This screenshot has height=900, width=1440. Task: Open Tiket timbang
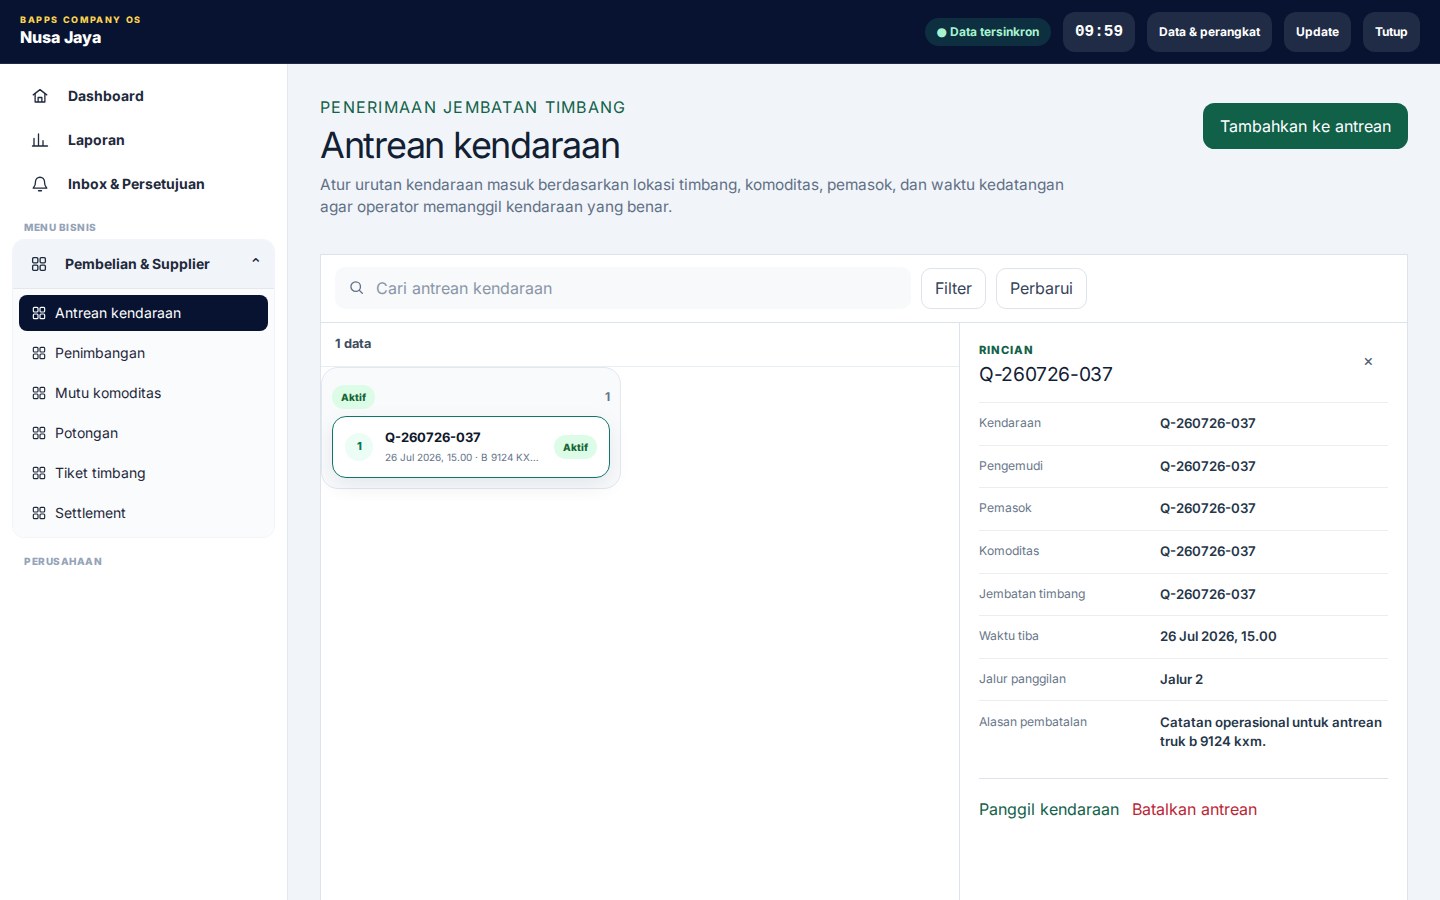(143, 473)
